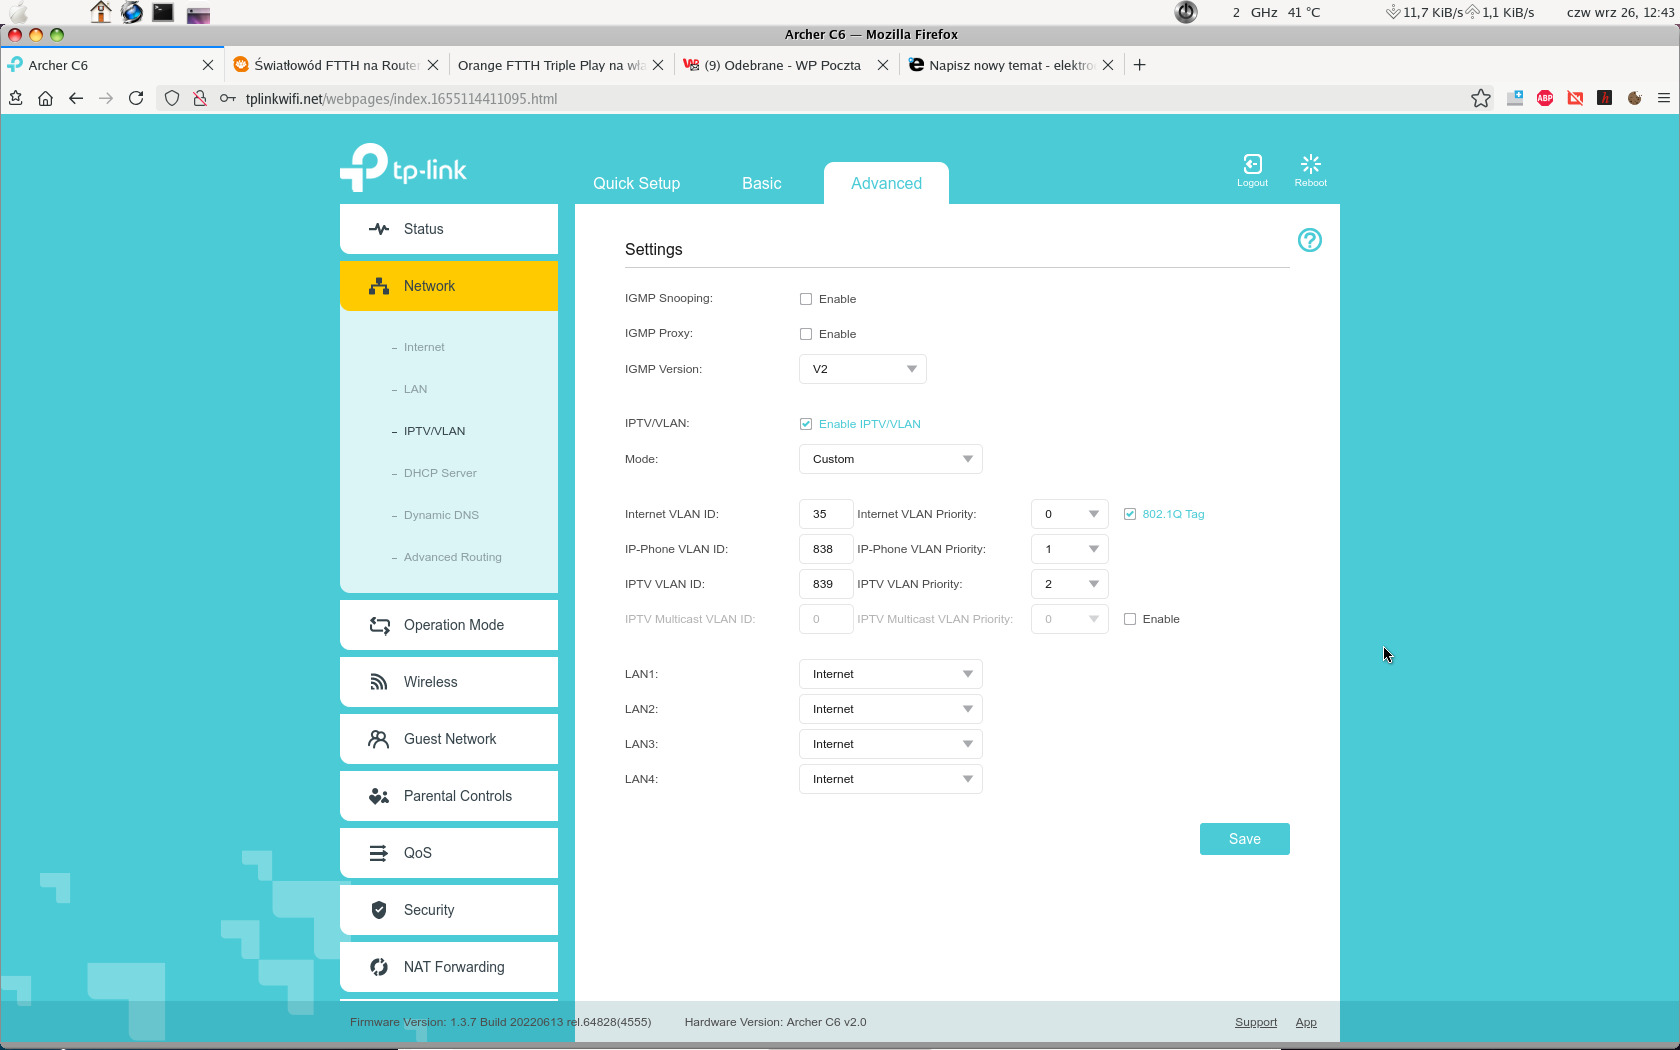Click the bookmarks tray icon left of home
This screenshot has width=1680, height=1050.
point(16,98)
